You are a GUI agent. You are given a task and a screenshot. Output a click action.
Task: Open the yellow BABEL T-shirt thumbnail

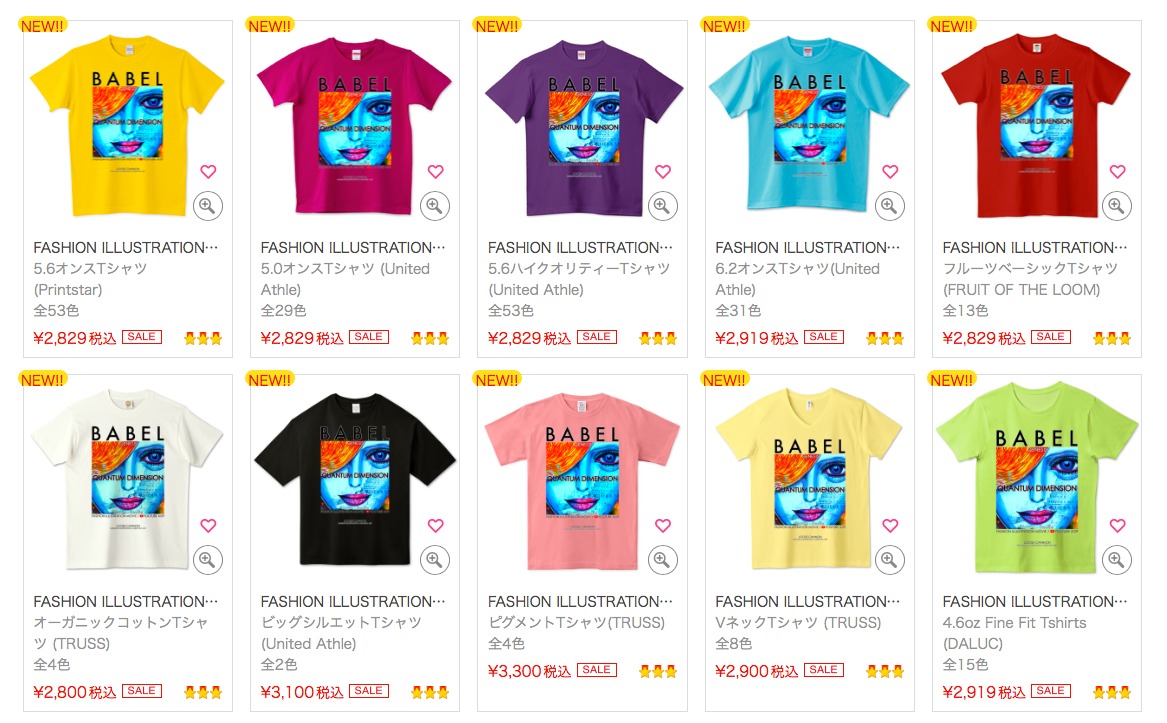pyautogui.click(x=127, y=125)
